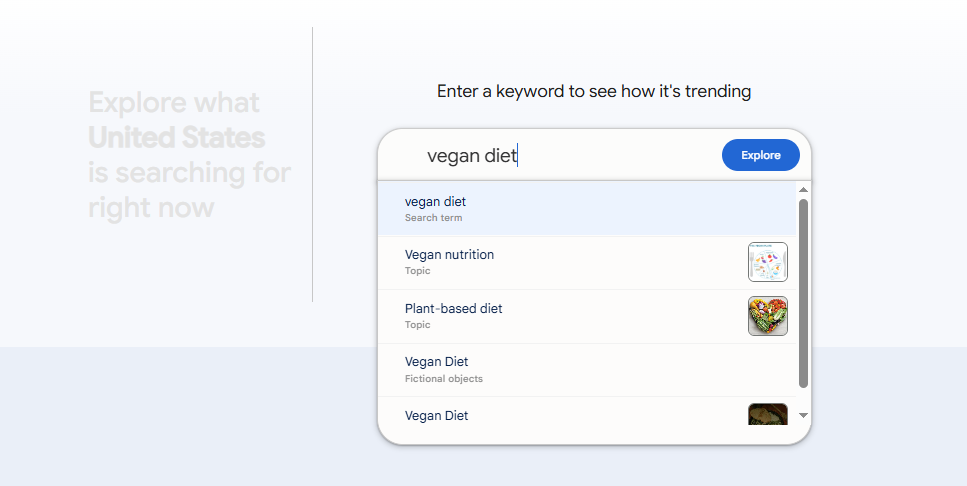This screenshot has height=486, width=967.
Task: Click scrollbar track below the gray thumb
Action: 803,399
